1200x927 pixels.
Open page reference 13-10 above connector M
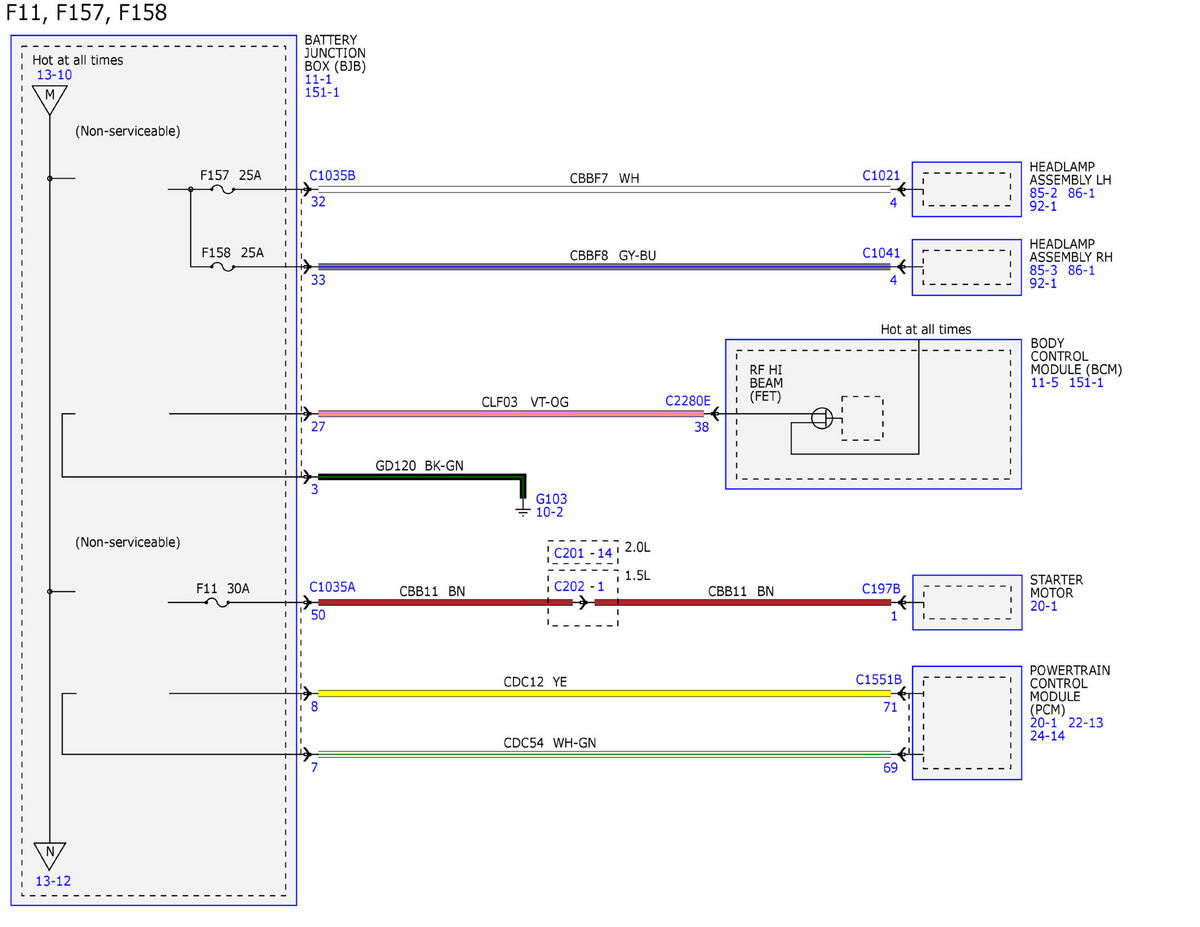click(x=54, y=75)
